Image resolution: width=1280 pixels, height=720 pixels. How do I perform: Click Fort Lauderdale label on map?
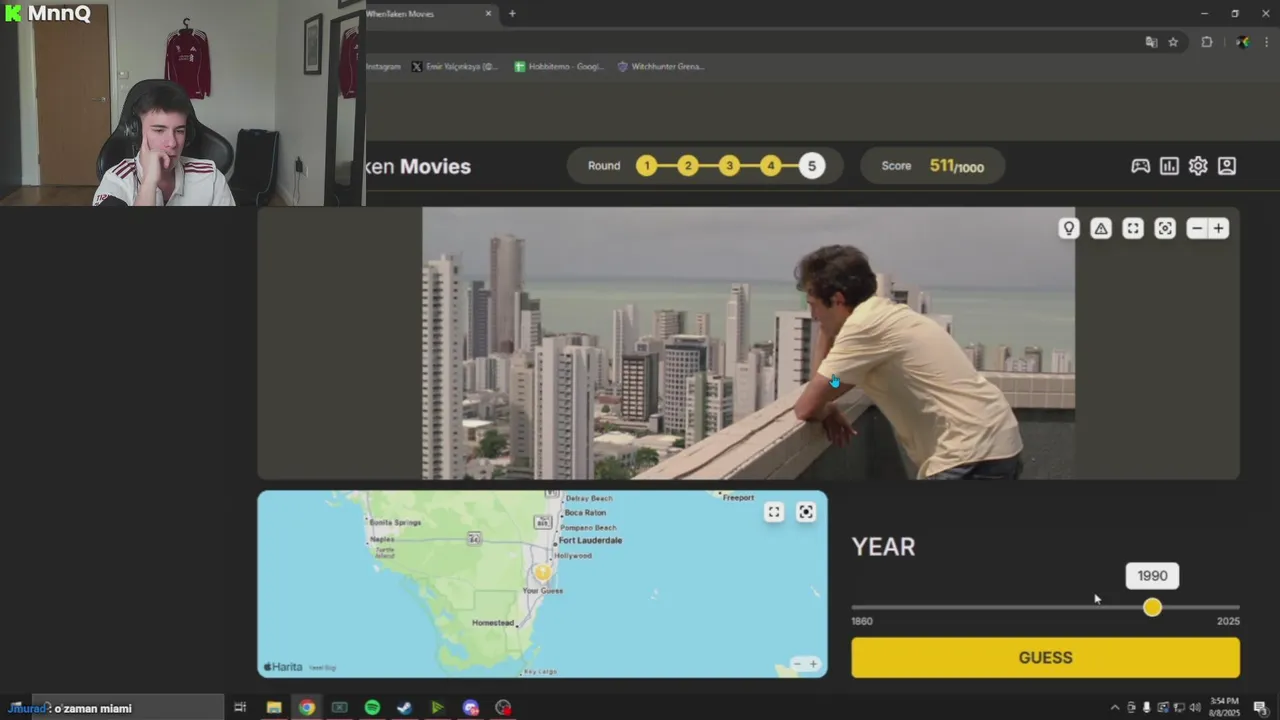click(590, 540)
